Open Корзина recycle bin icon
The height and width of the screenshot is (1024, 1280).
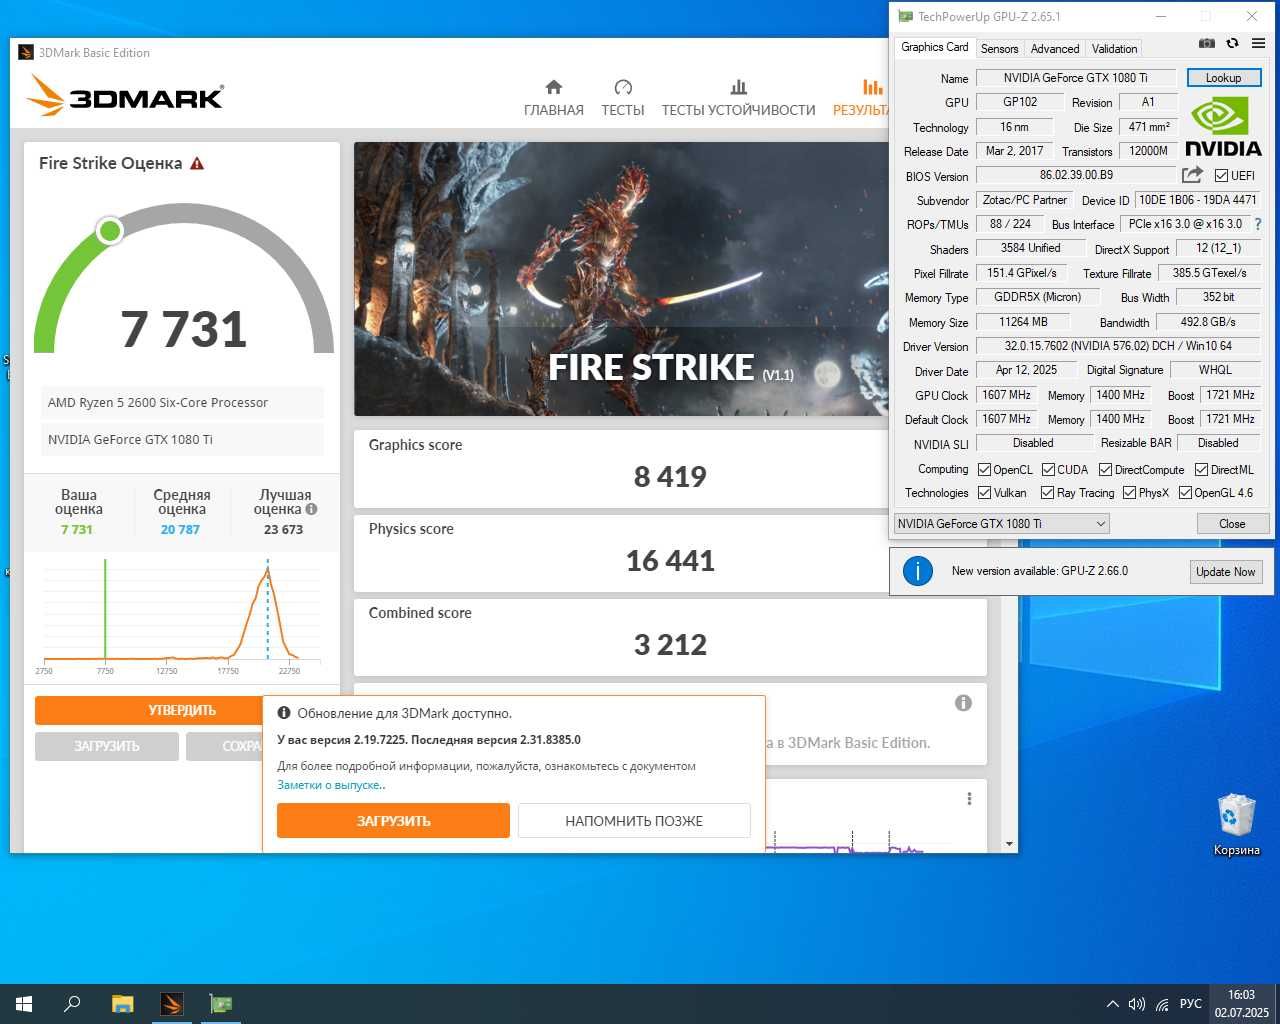pyautogui.click(x=1237, y=825)
